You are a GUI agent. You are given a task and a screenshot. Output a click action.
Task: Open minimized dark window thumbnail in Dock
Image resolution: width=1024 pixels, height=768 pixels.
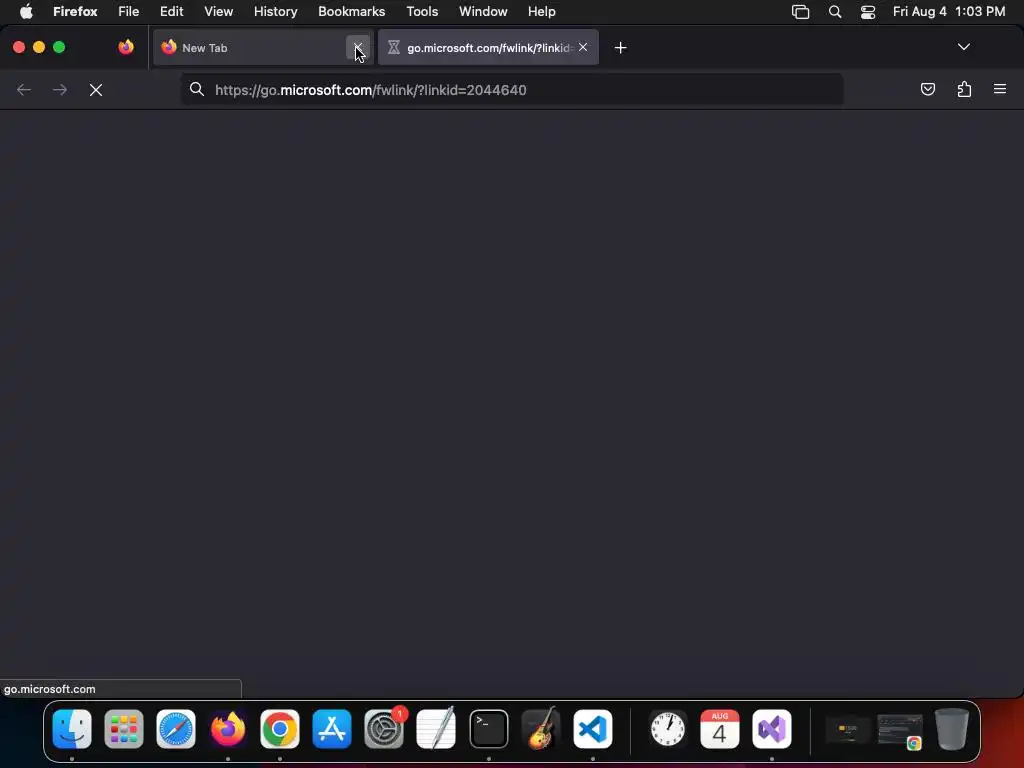pos(848,729)
